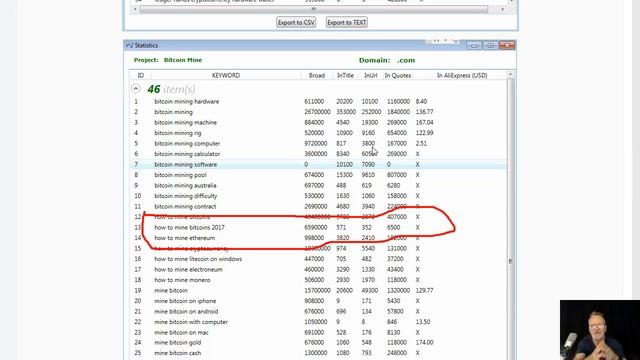Select the keyword 'mine bitcoin gold'
Viewport: 640px width, 360px height.
178,342
